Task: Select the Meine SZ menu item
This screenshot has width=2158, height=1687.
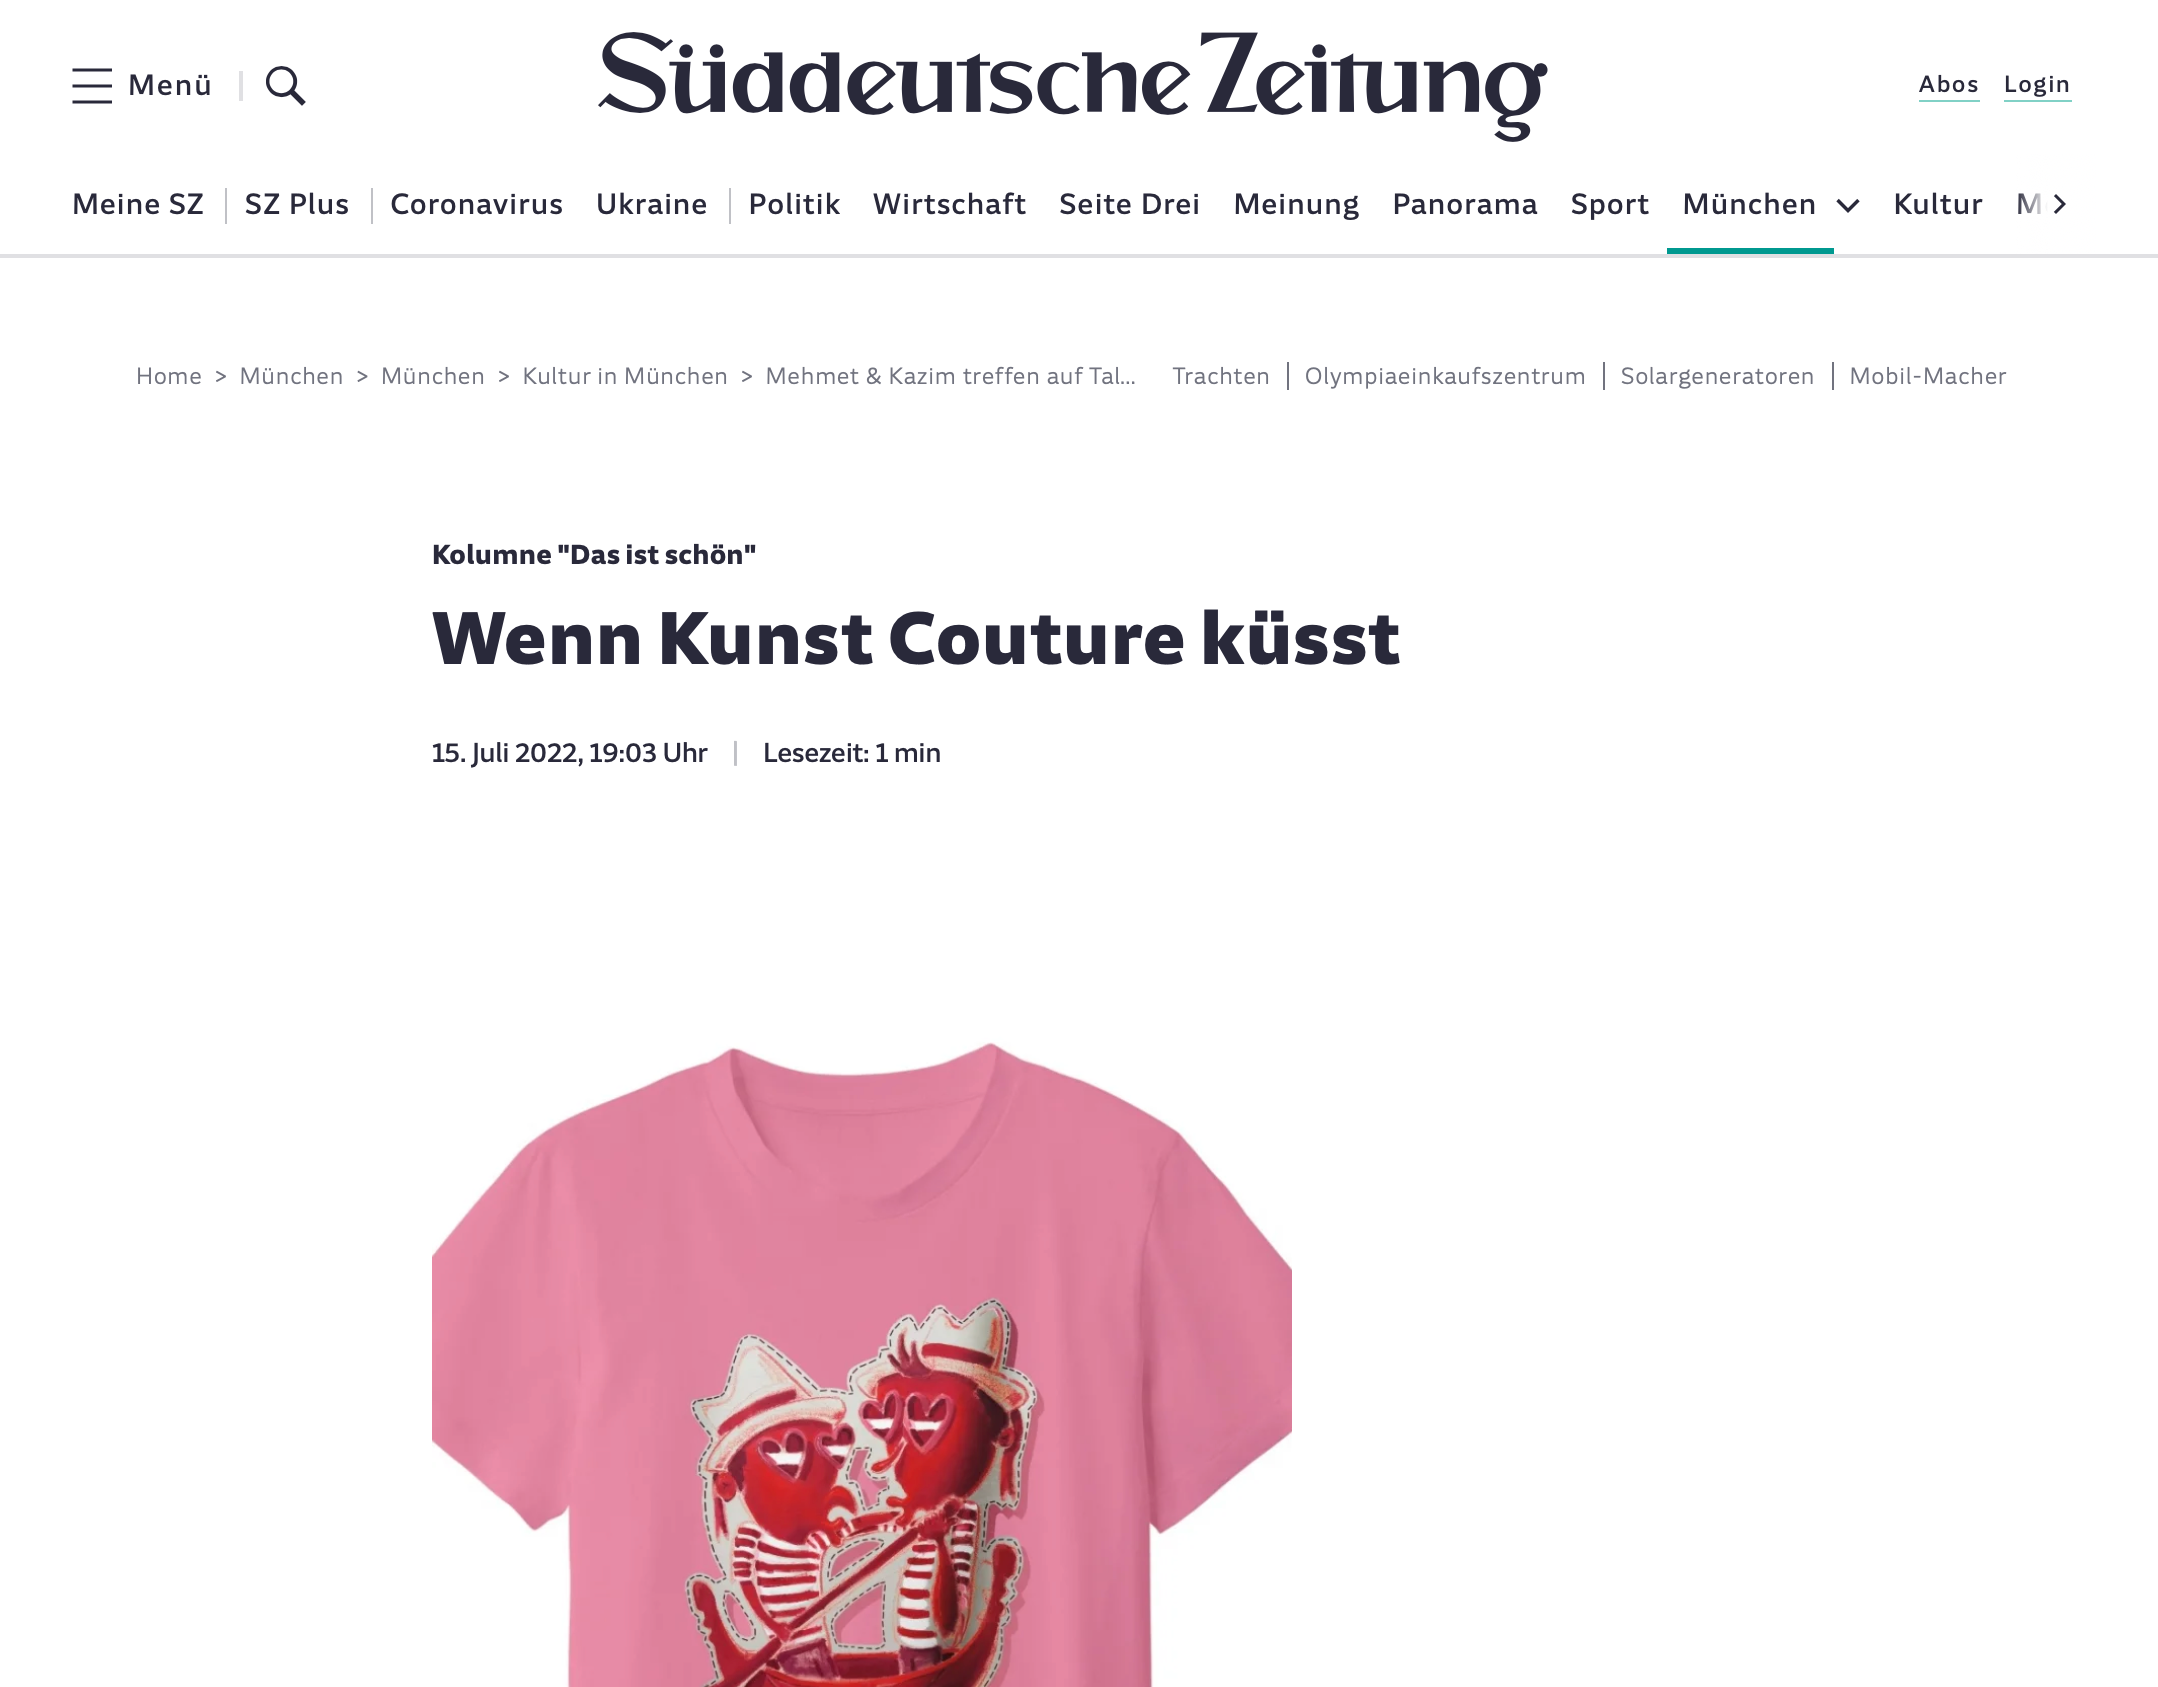Action: [138, 204]
